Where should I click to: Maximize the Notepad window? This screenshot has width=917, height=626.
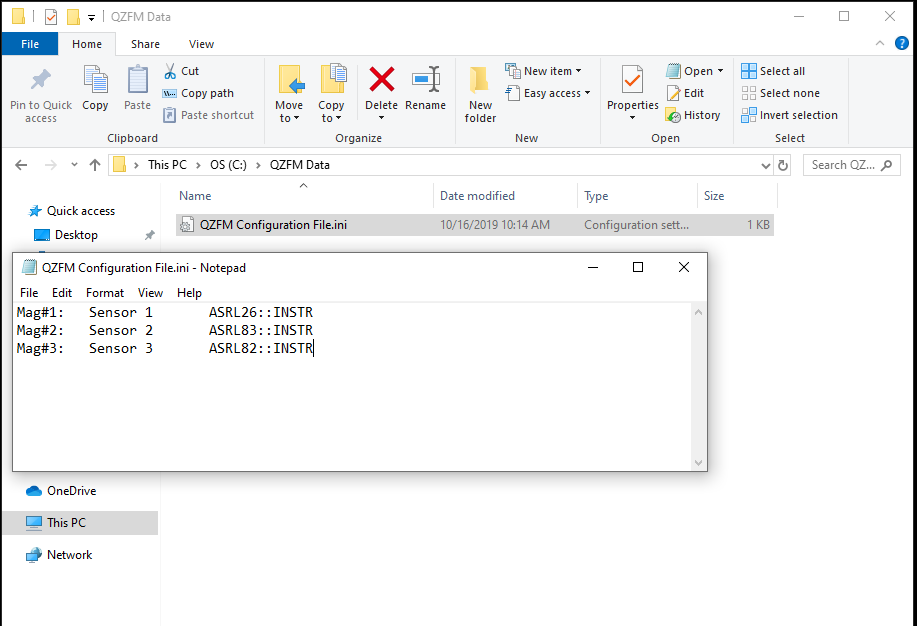pyautogui.click(x=638, y=267)
